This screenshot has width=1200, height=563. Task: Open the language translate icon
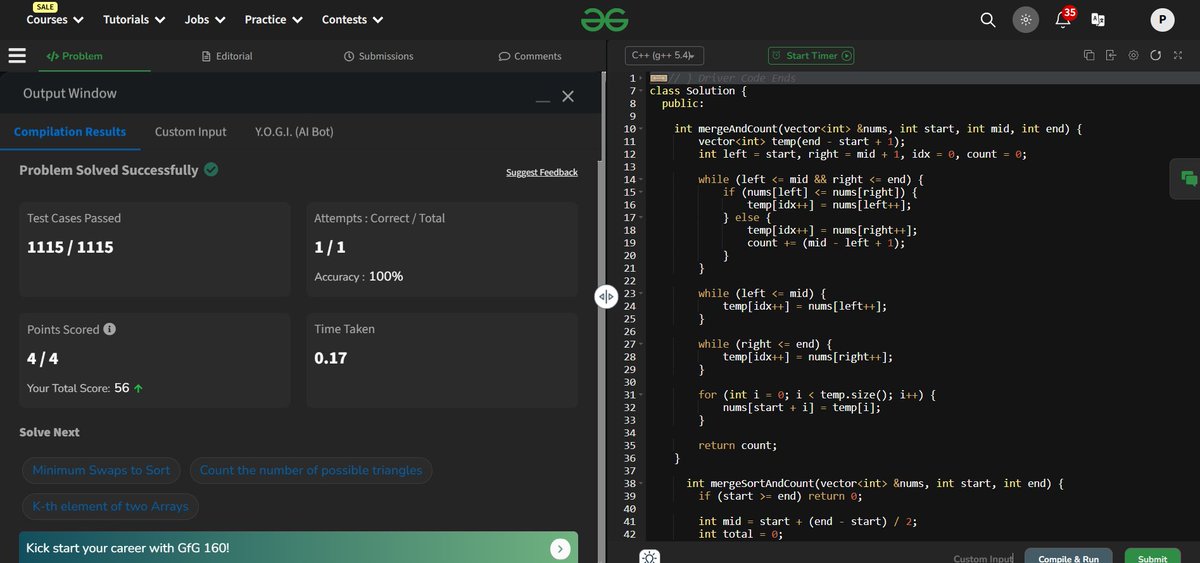[x=1098, y=19]
